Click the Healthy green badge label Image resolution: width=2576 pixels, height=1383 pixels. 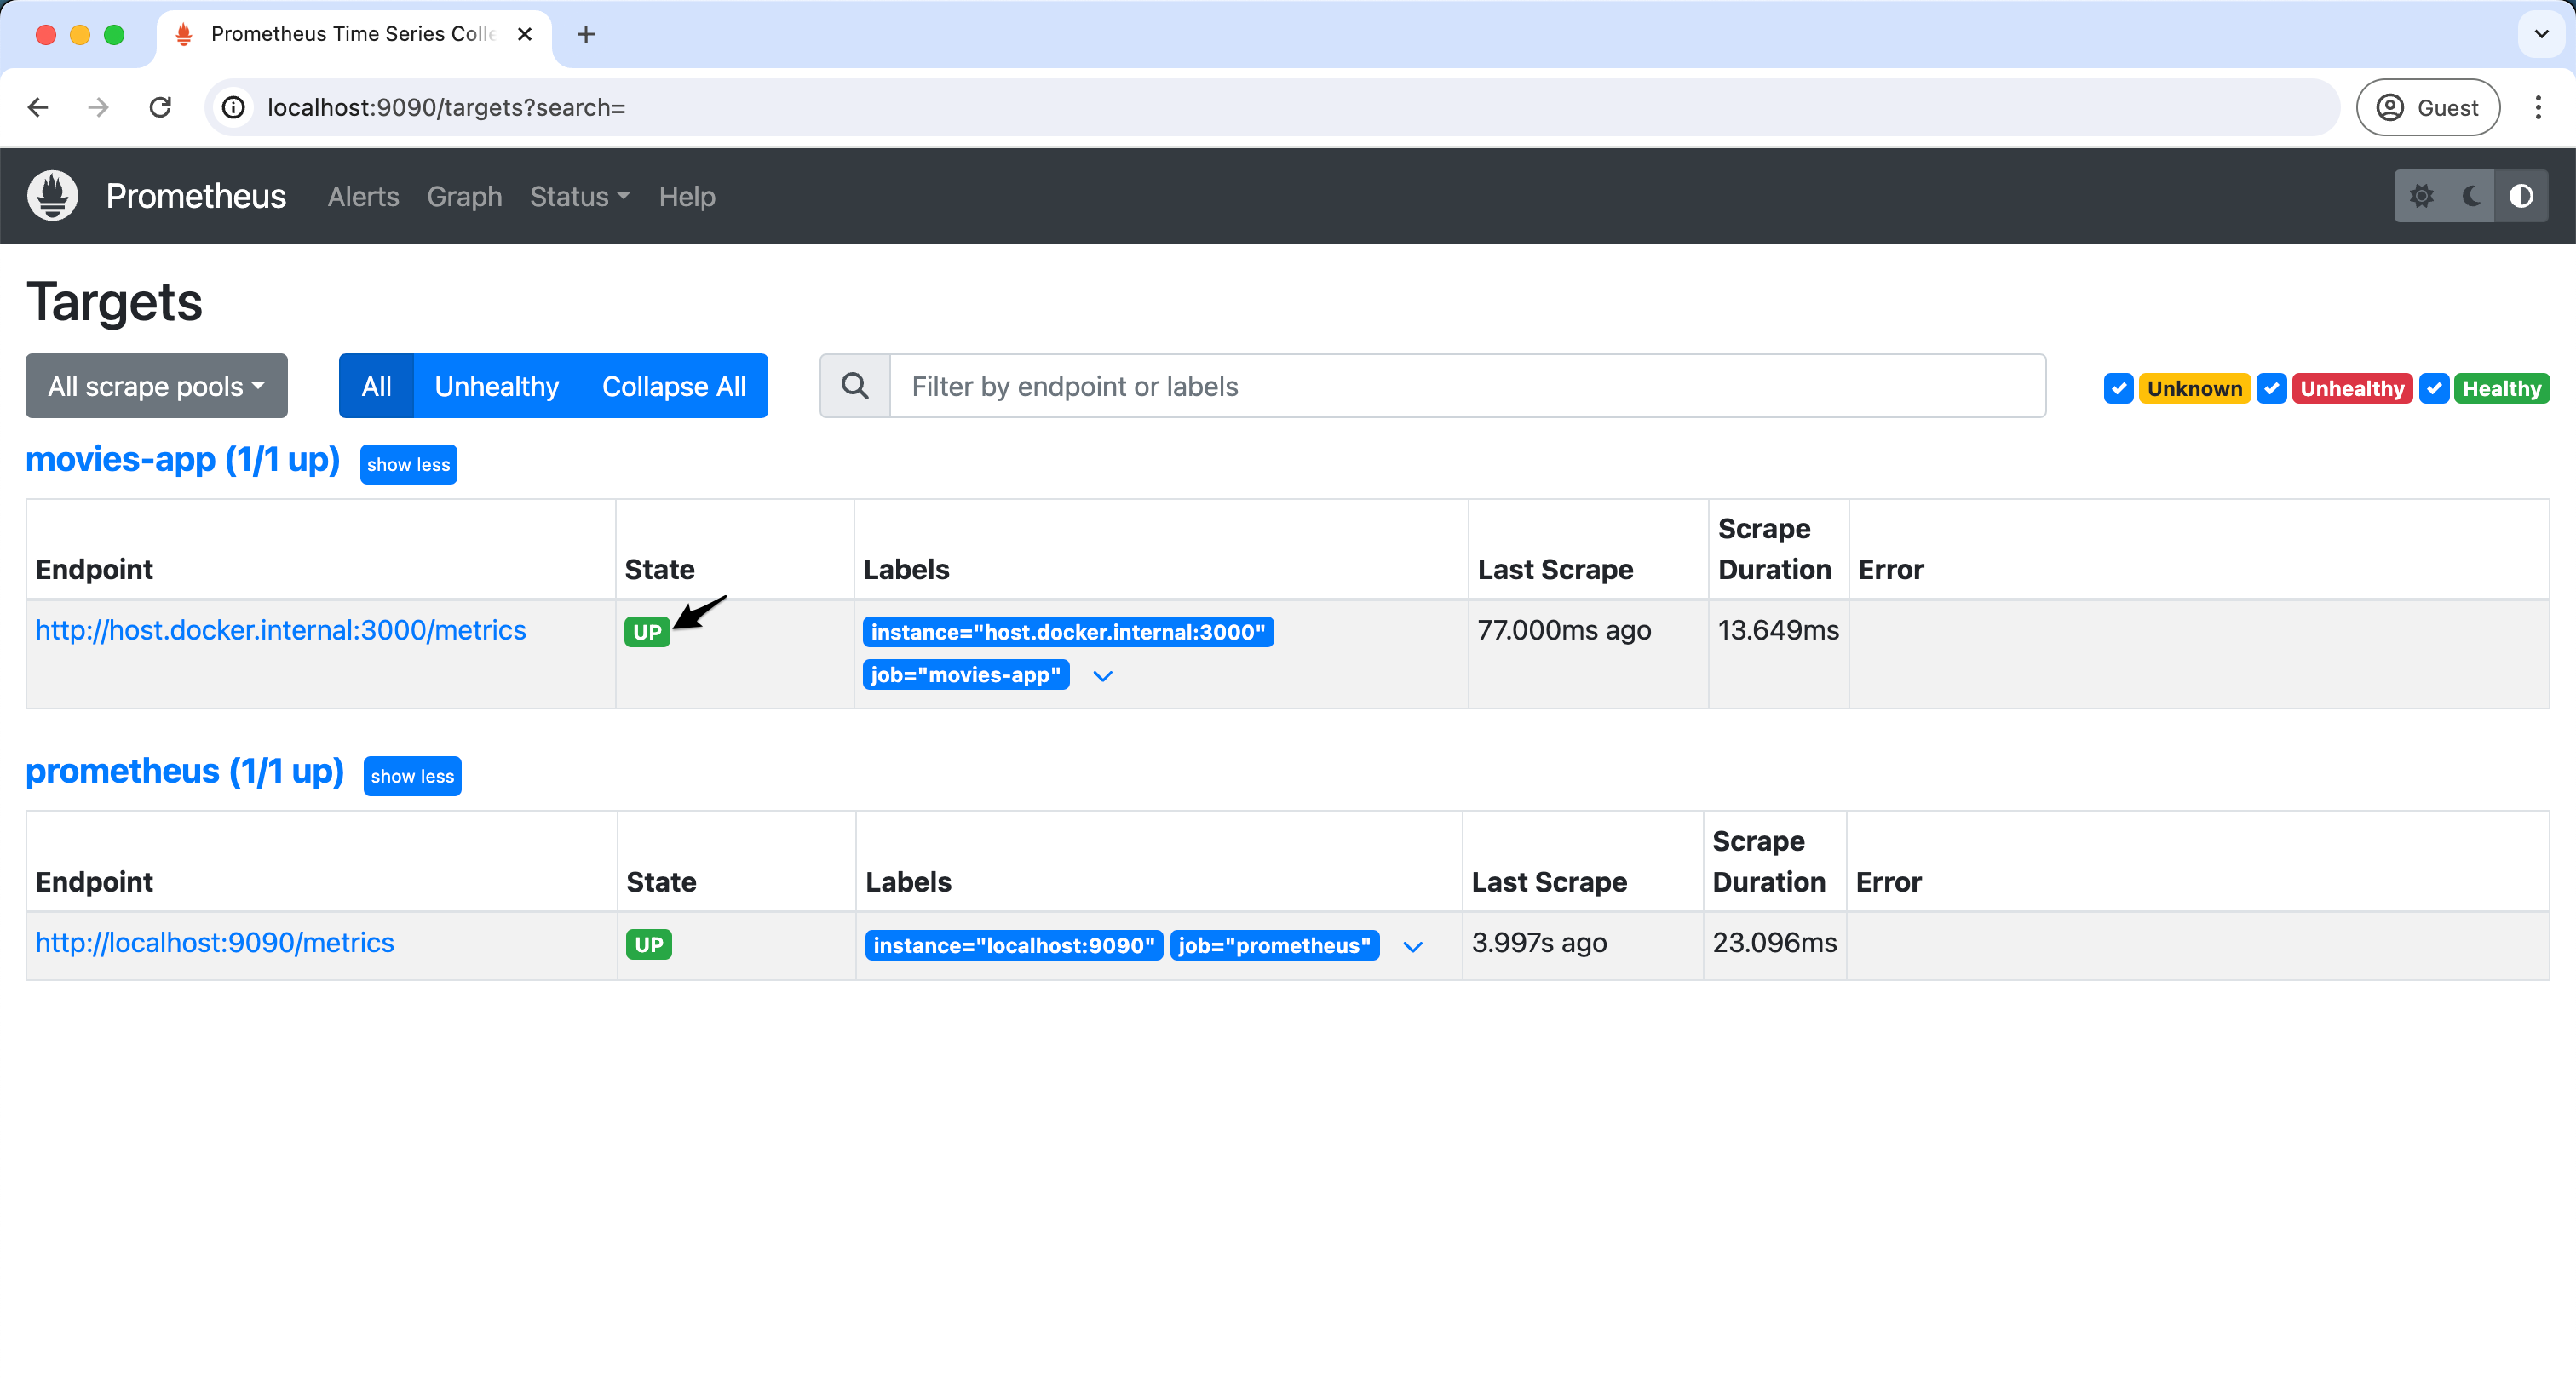[x=2501, y=388]
